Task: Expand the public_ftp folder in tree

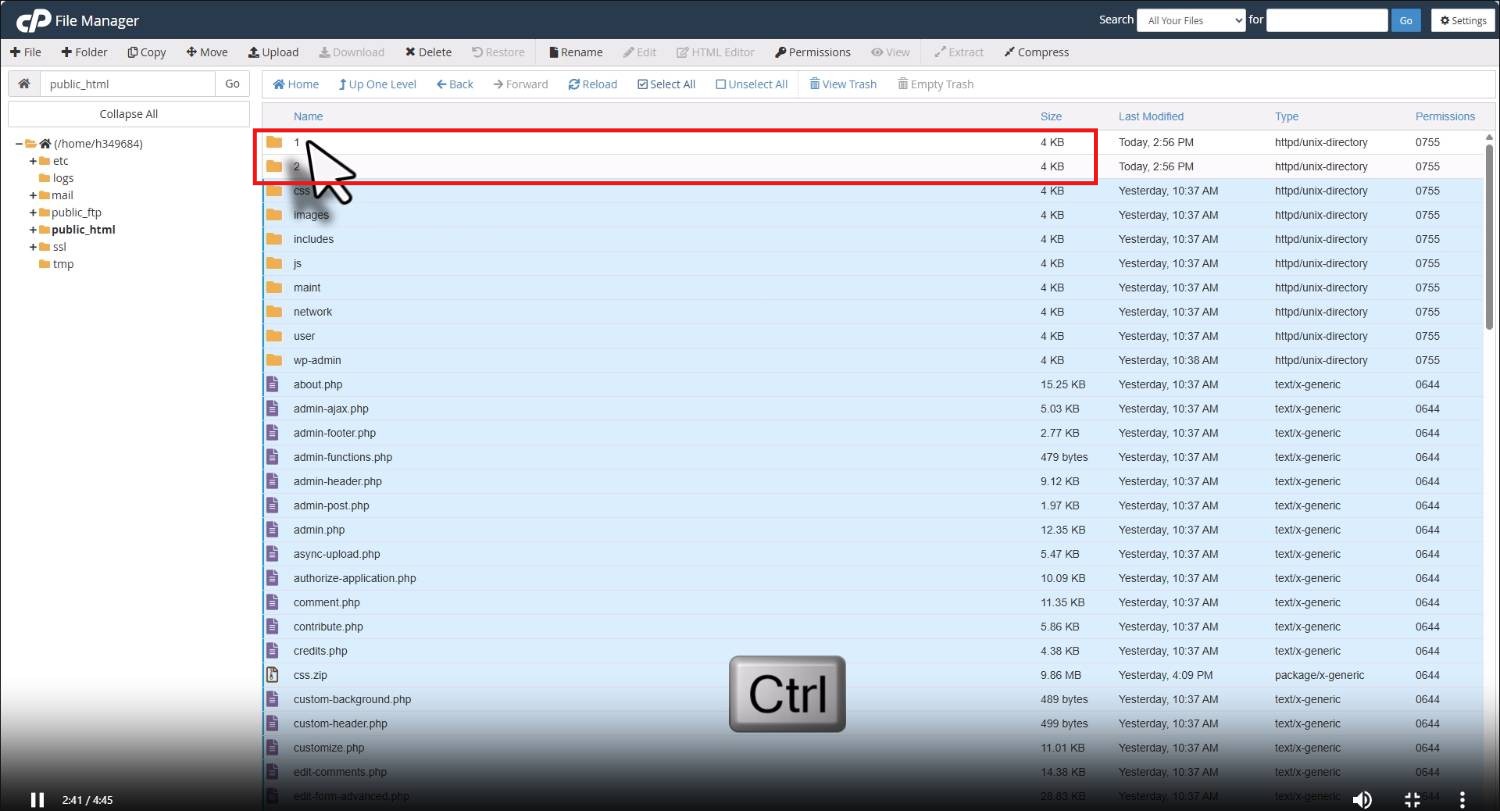Action: pyautogui.click(x=33, y=212)
